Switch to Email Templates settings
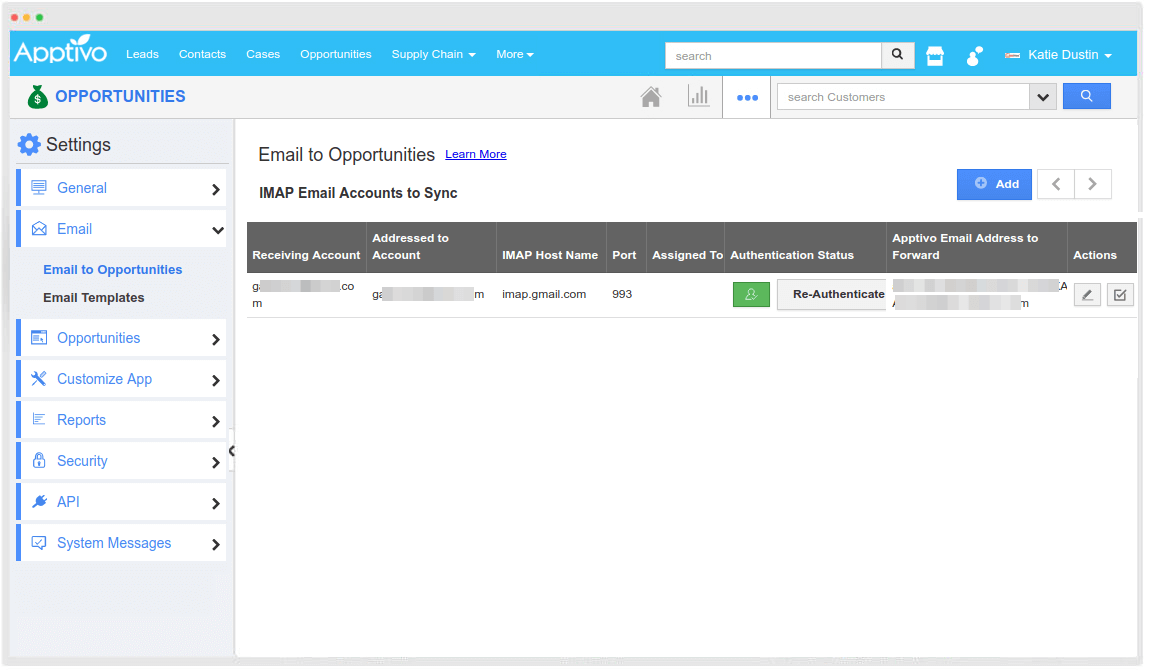The width and height of the screenshot is (1150, 670). tap(95, 297)
